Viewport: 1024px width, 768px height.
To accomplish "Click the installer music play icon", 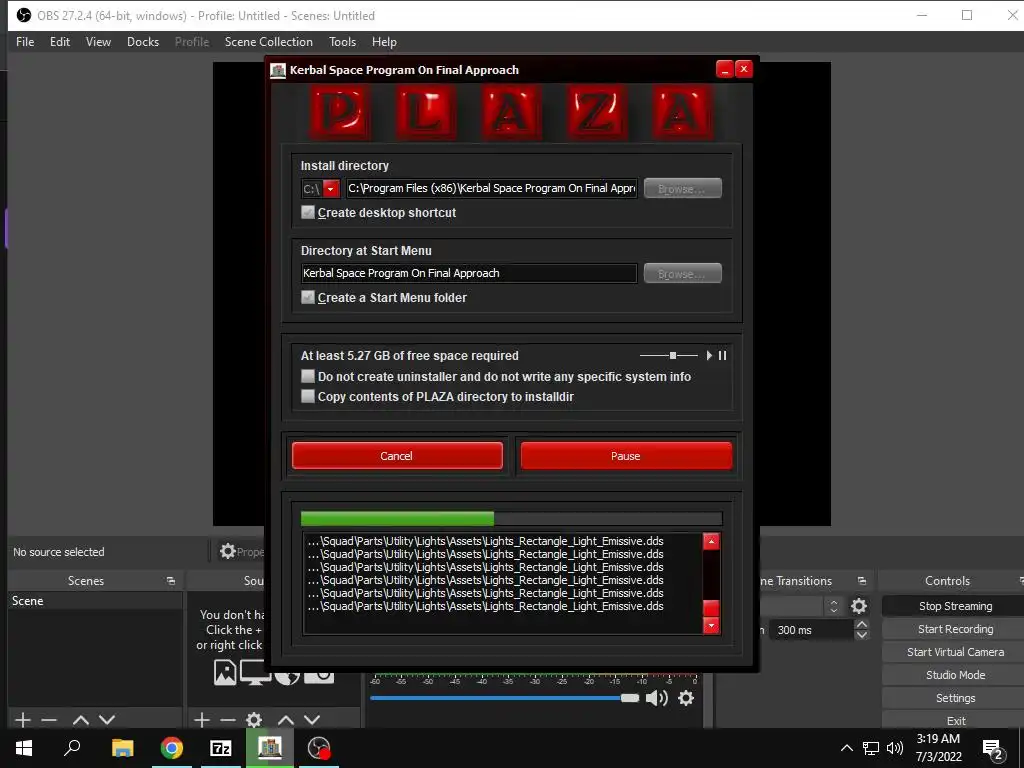I will (709, 355).
